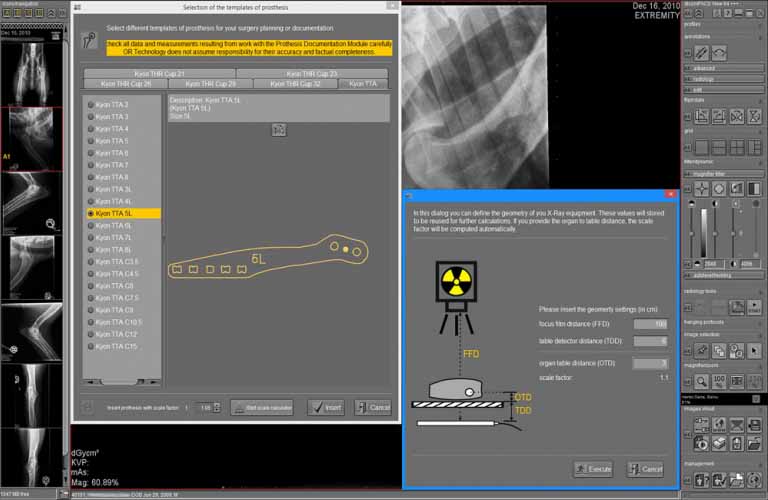Viewport: 768px width, 500px height.
Task: Cancel the prosthesis template selection dialog
Action: click(373, 407)
